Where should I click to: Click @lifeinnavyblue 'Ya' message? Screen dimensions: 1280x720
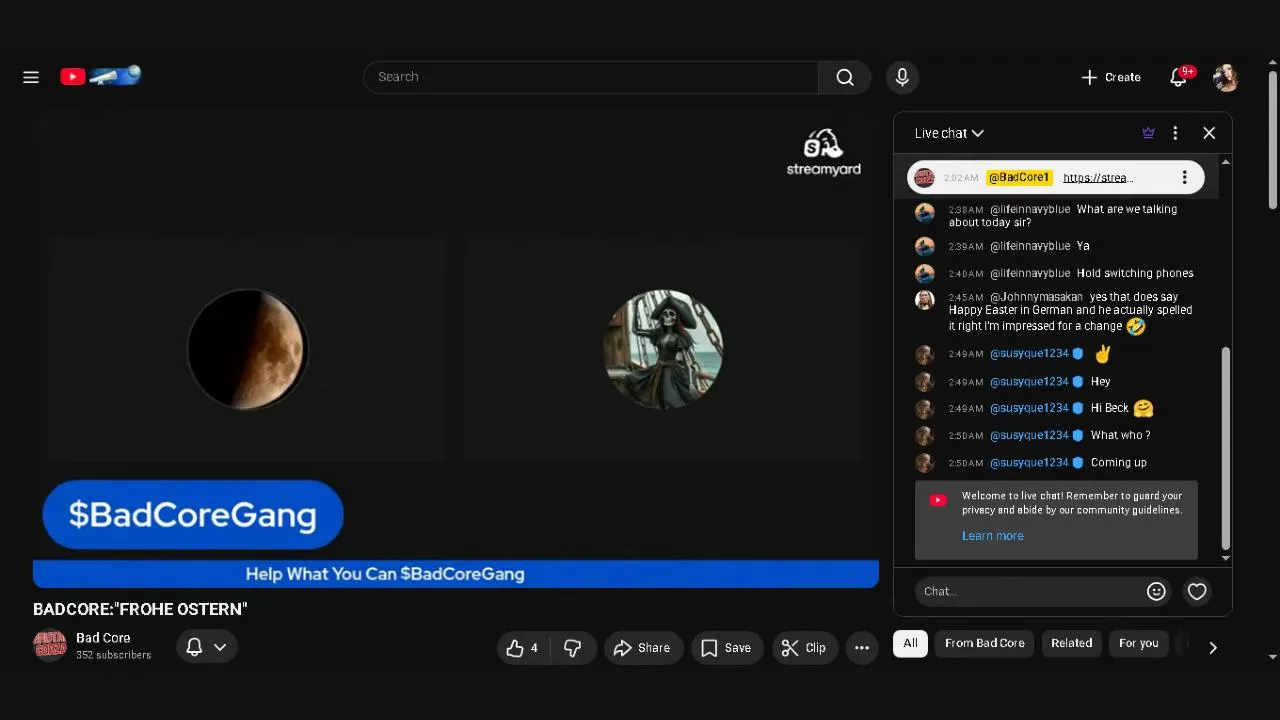1083,246
